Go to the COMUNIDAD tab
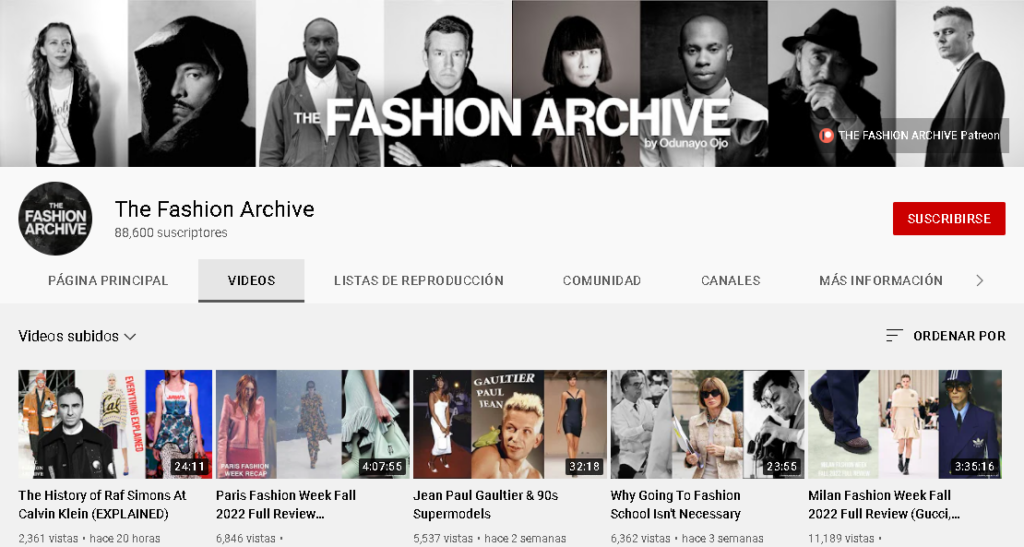This screenshot has height=547, width=1024. (602, 281)
